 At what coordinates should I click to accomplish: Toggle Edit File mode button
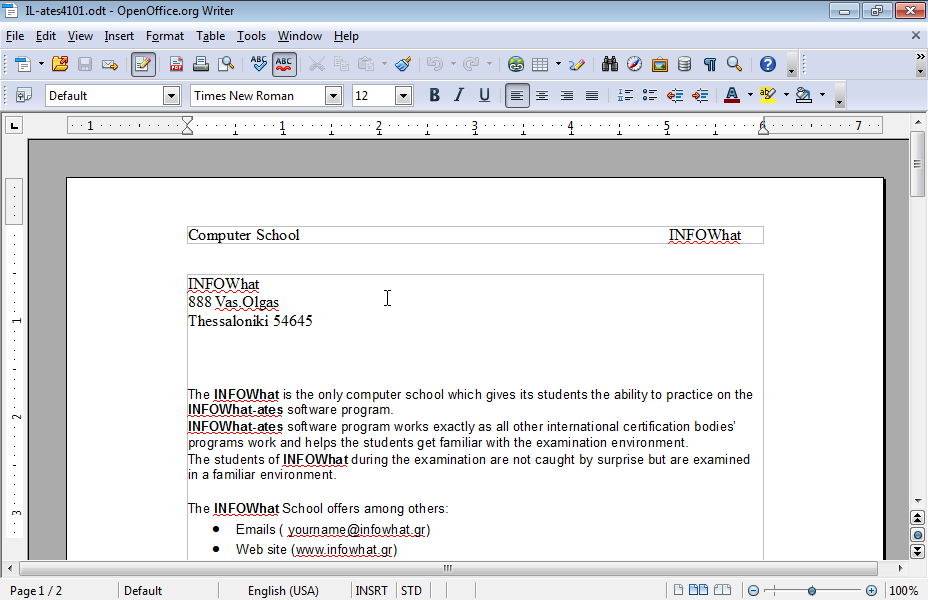[143, 64]
